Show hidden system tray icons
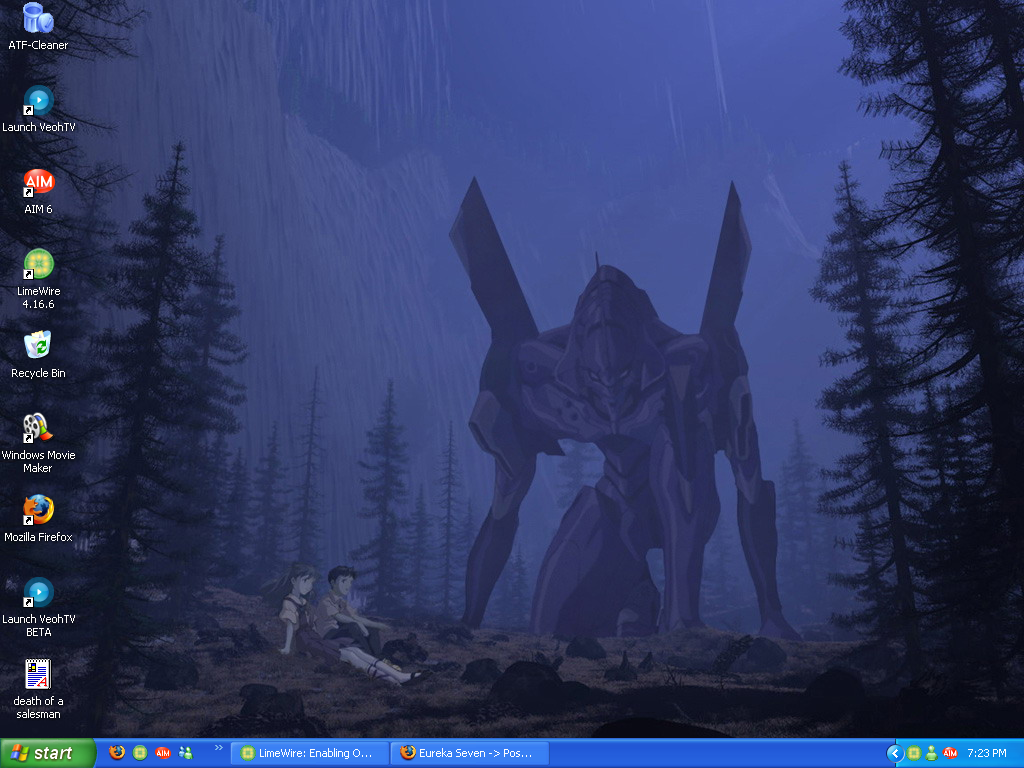Image resolution: width=1024 pixels, height=768 pixels. point(895,753)
